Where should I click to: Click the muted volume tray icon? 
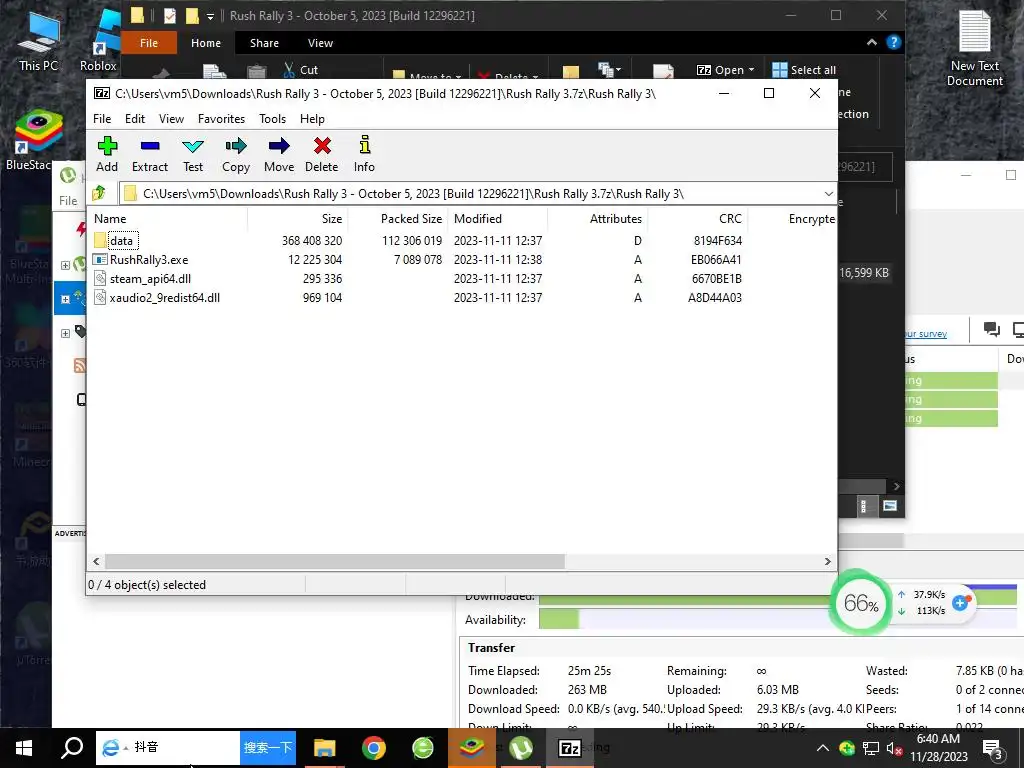pyautogui.click(x=894, y=748)
